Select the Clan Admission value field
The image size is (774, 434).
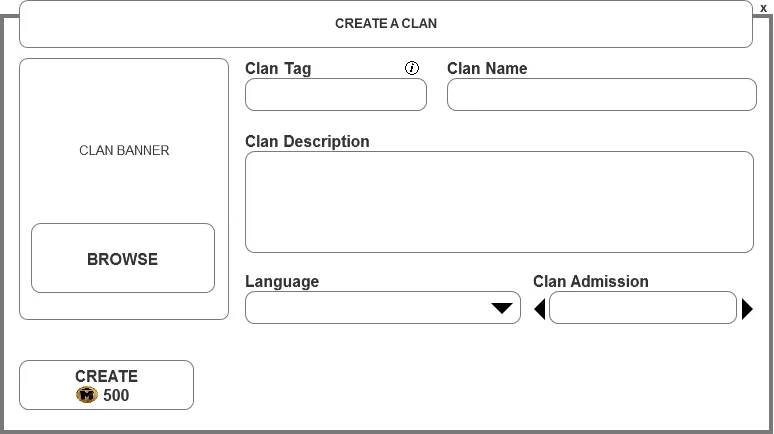click(x=643, y=308)
